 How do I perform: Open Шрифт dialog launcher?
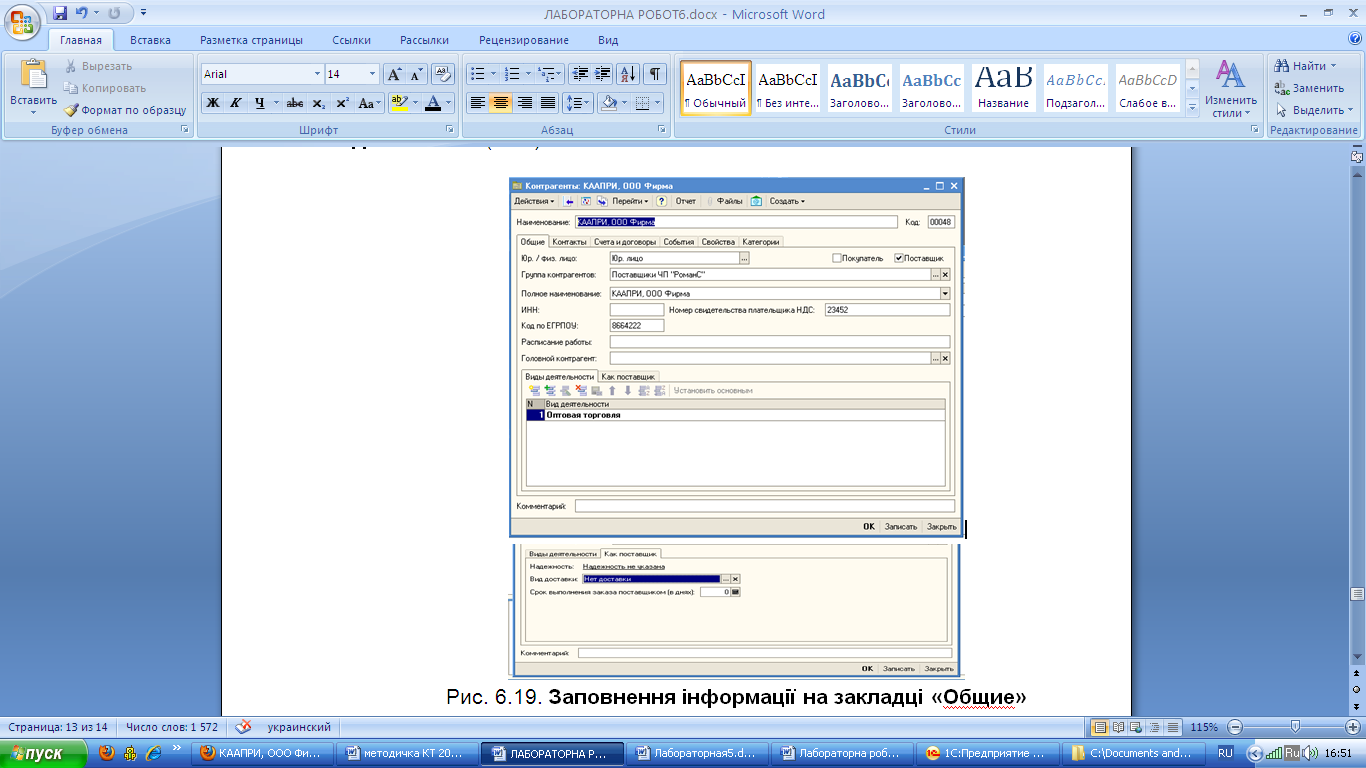pyautogui.click(x=449, y=130)
